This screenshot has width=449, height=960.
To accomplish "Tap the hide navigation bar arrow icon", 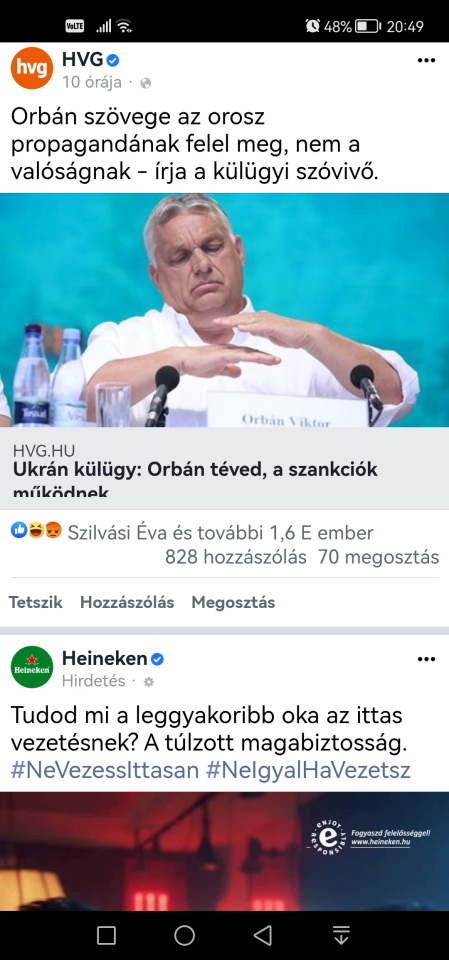I will point(341,935).
